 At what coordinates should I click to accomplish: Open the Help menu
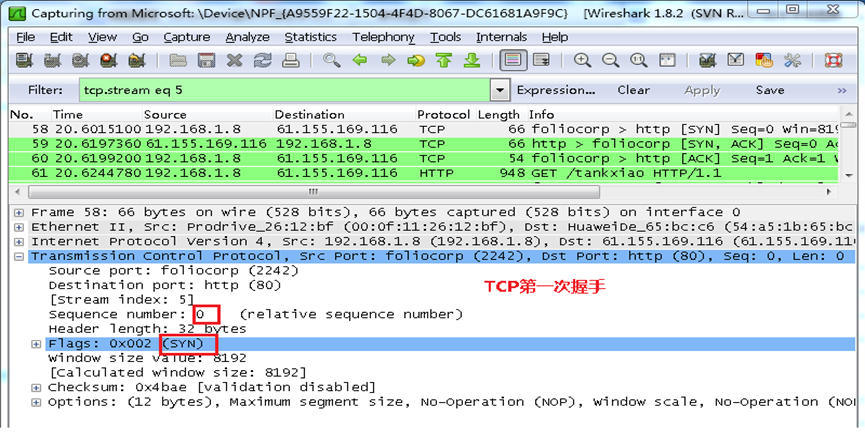point(554,37)
